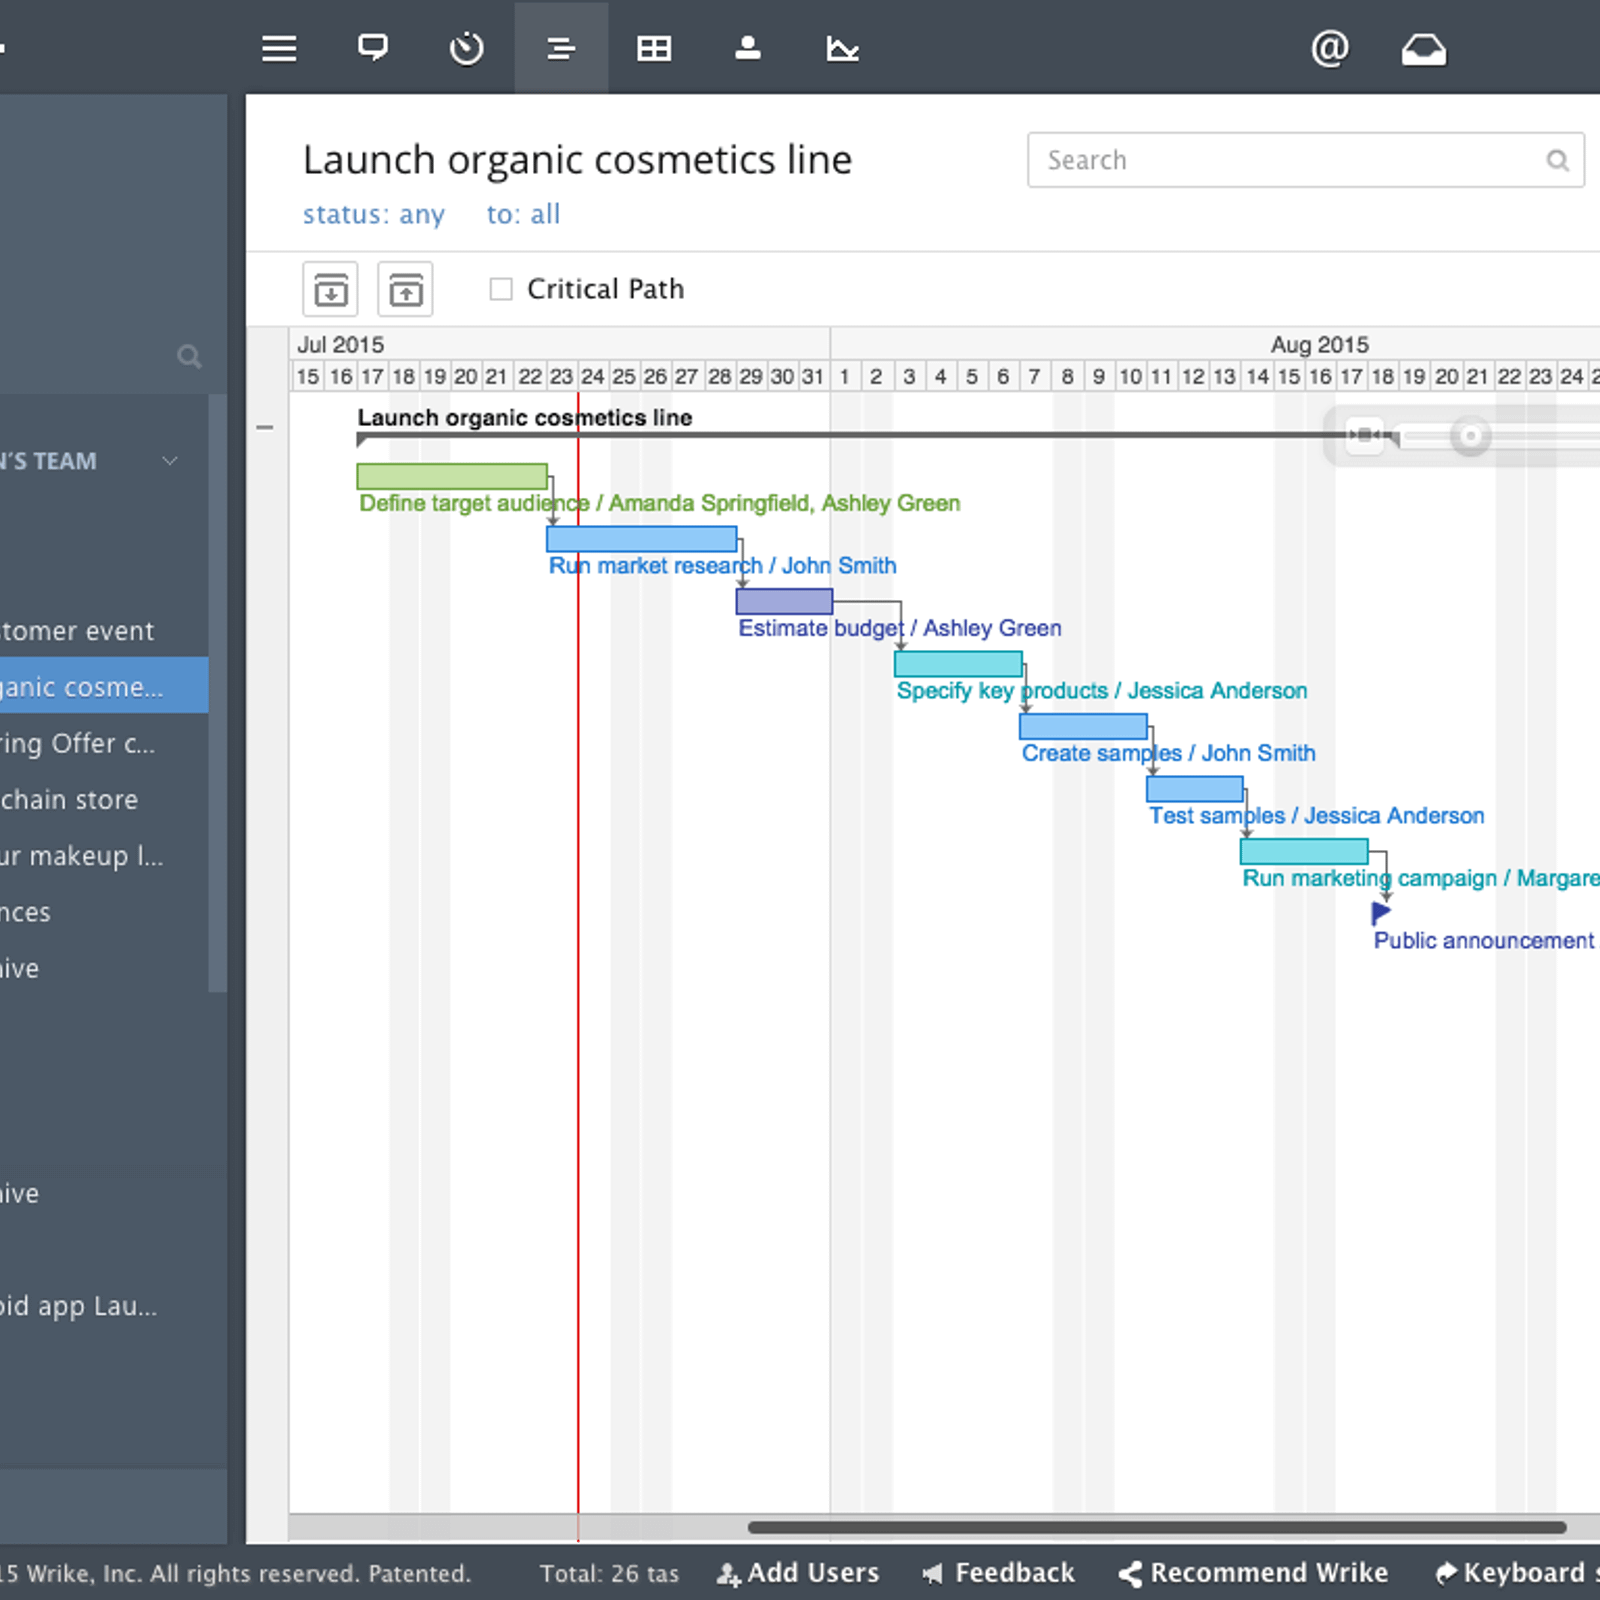The image size is (1600, 1600).
Task: Click the 'Total: 26 tas' status text
Action: pos(609,1573)
